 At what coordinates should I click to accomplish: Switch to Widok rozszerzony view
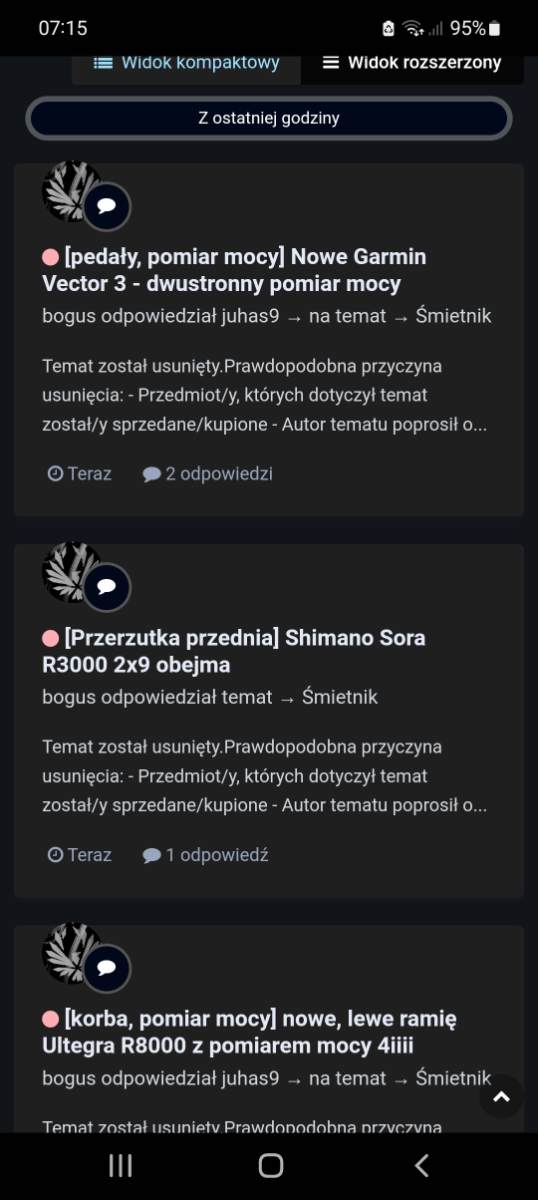click(x=411, y=63)
